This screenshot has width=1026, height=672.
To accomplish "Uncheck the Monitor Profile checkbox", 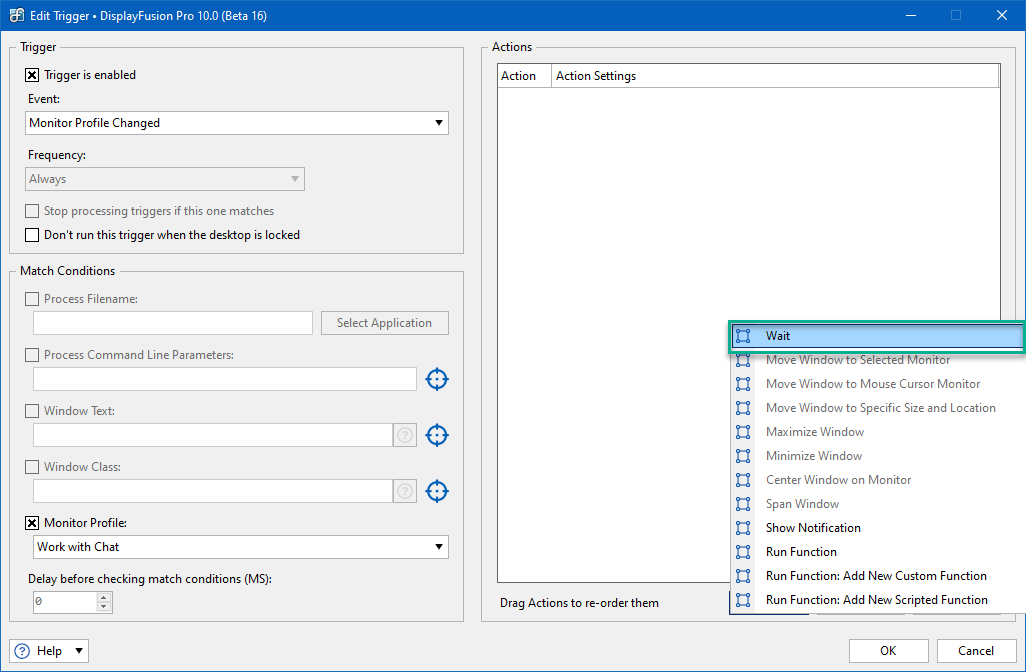I will tap(31, 523).
